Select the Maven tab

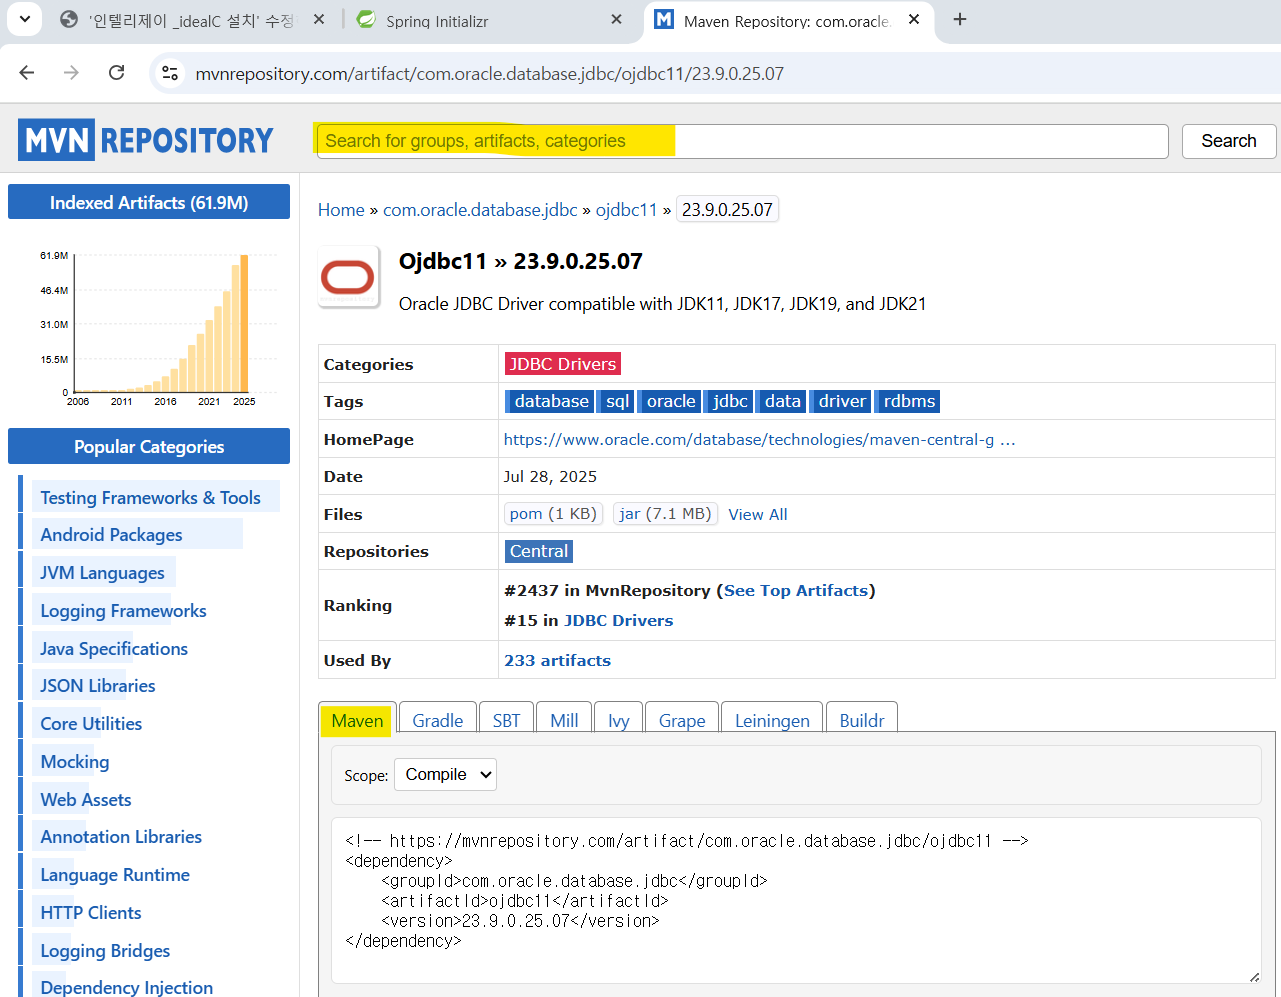(x=357, y=720)
